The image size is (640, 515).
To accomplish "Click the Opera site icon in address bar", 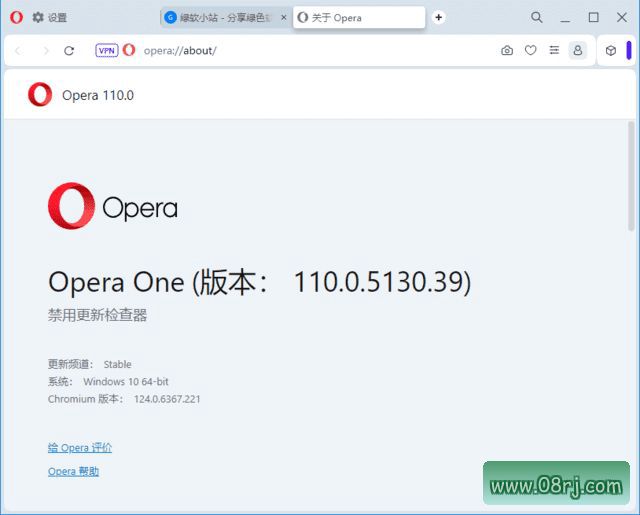I will click(x=129, y=50).
